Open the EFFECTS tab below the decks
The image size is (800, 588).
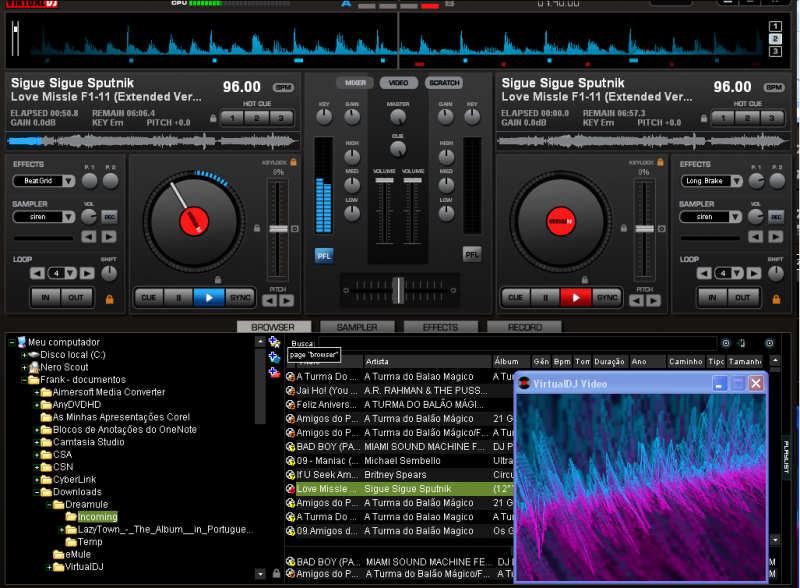pyautogui.click(x=441, y=327)
